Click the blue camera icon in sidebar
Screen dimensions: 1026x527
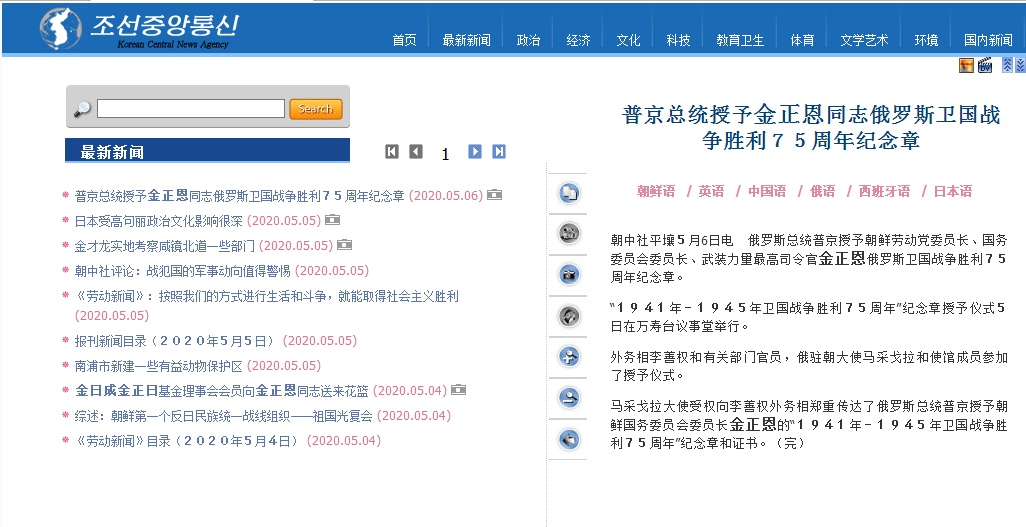click(569, 274)
